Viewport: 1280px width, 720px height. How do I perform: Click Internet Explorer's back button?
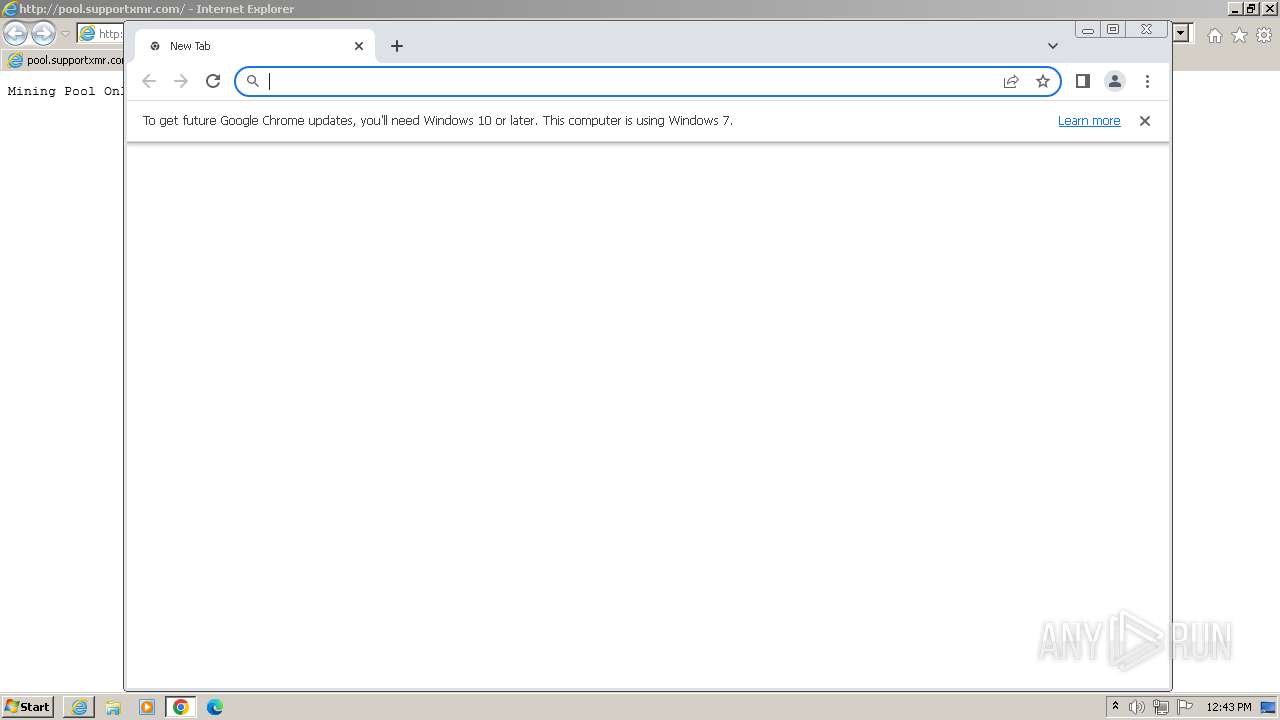15,34
